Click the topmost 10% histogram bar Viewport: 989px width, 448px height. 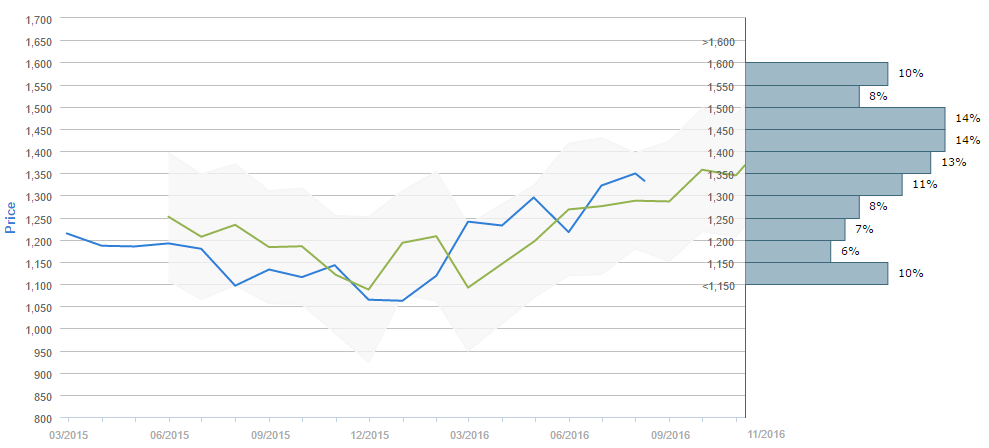point(816,74)
